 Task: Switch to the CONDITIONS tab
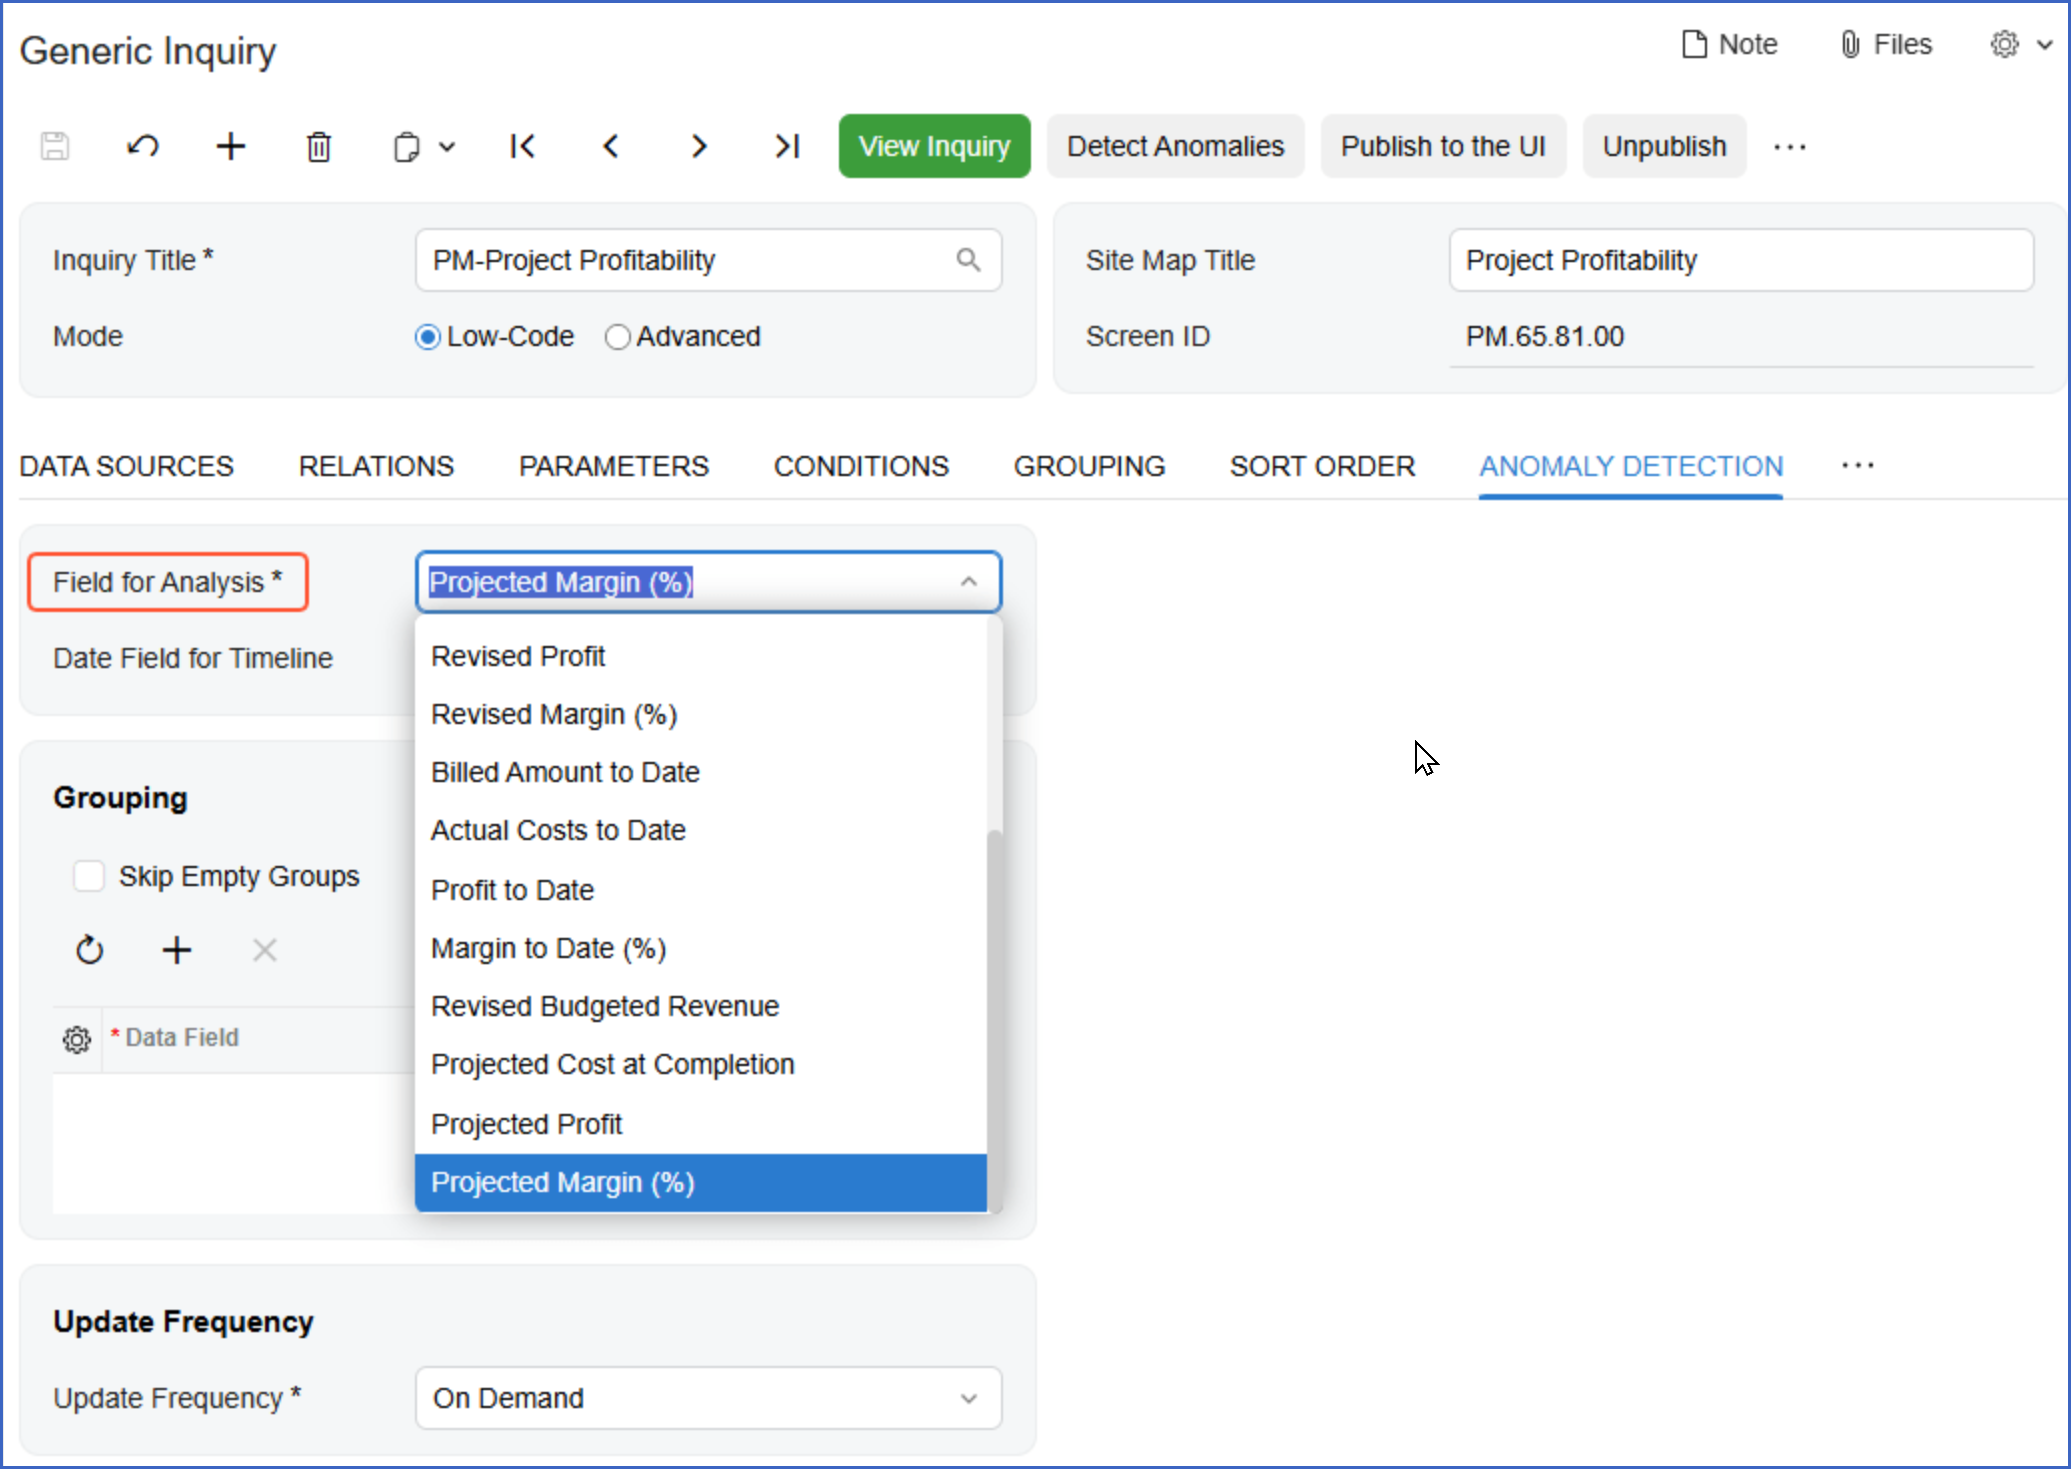[x=861, y=466]
